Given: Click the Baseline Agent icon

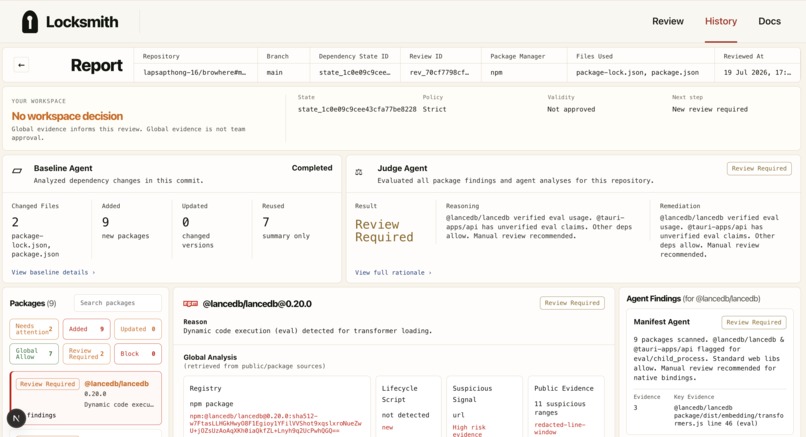Looking at the screenshot, I should pos(17,171).
